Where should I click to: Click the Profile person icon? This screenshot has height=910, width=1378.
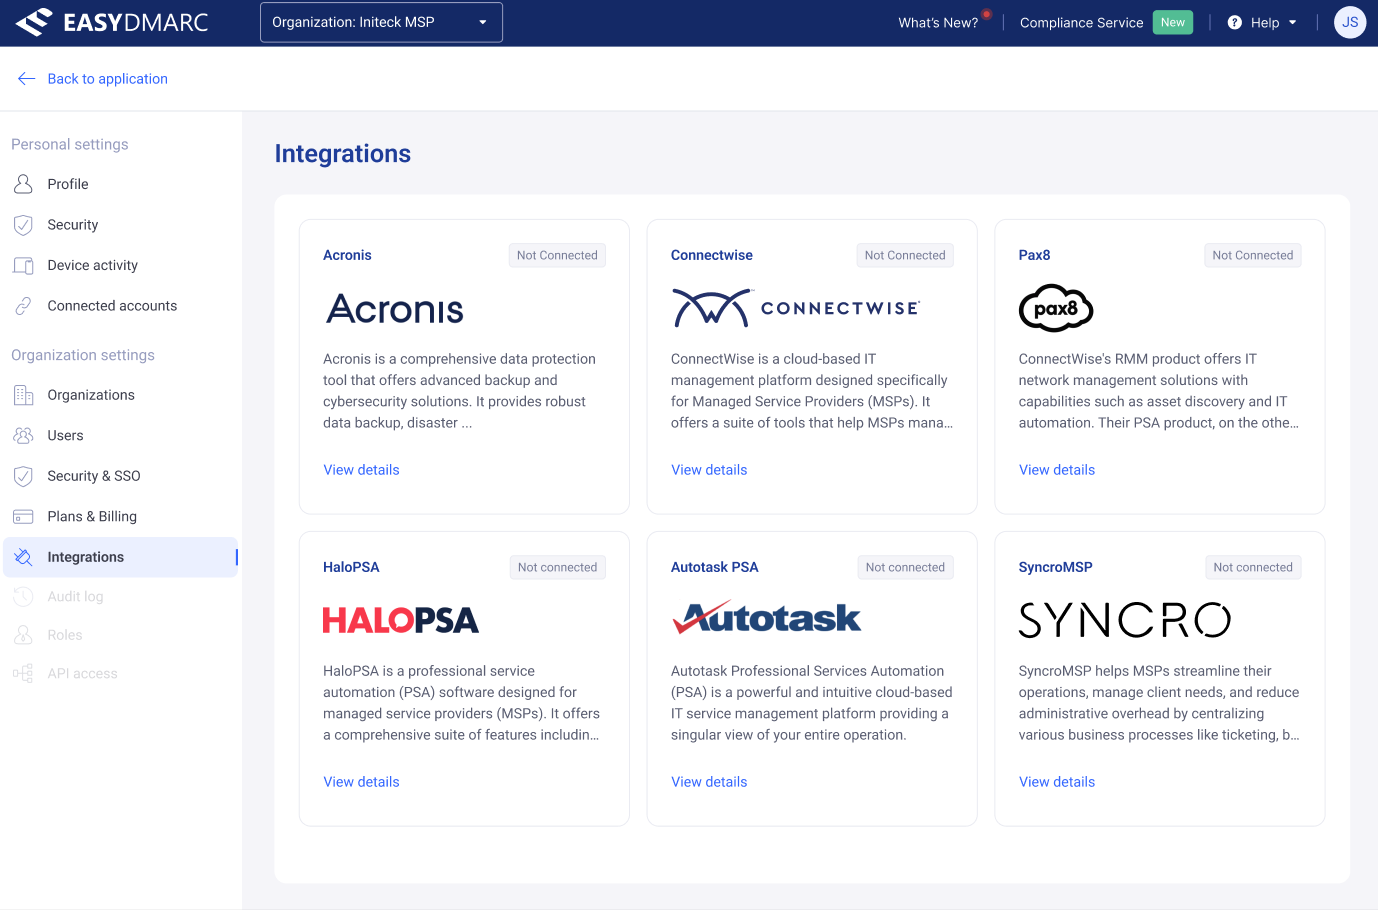pos(23,184)
